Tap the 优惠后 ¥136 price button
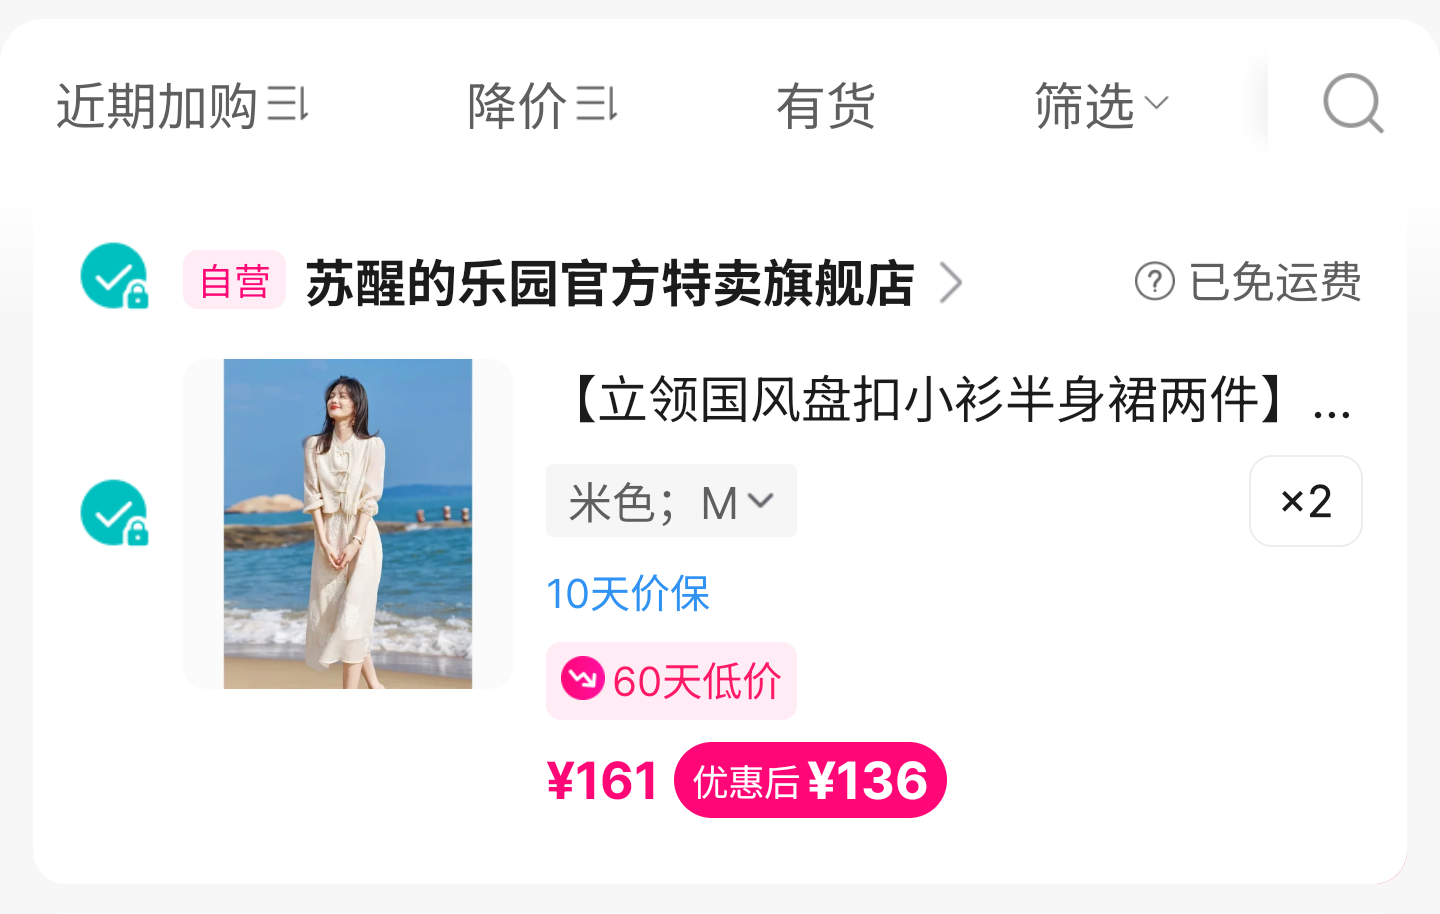The image size is (1440, 914). (810, 780)
